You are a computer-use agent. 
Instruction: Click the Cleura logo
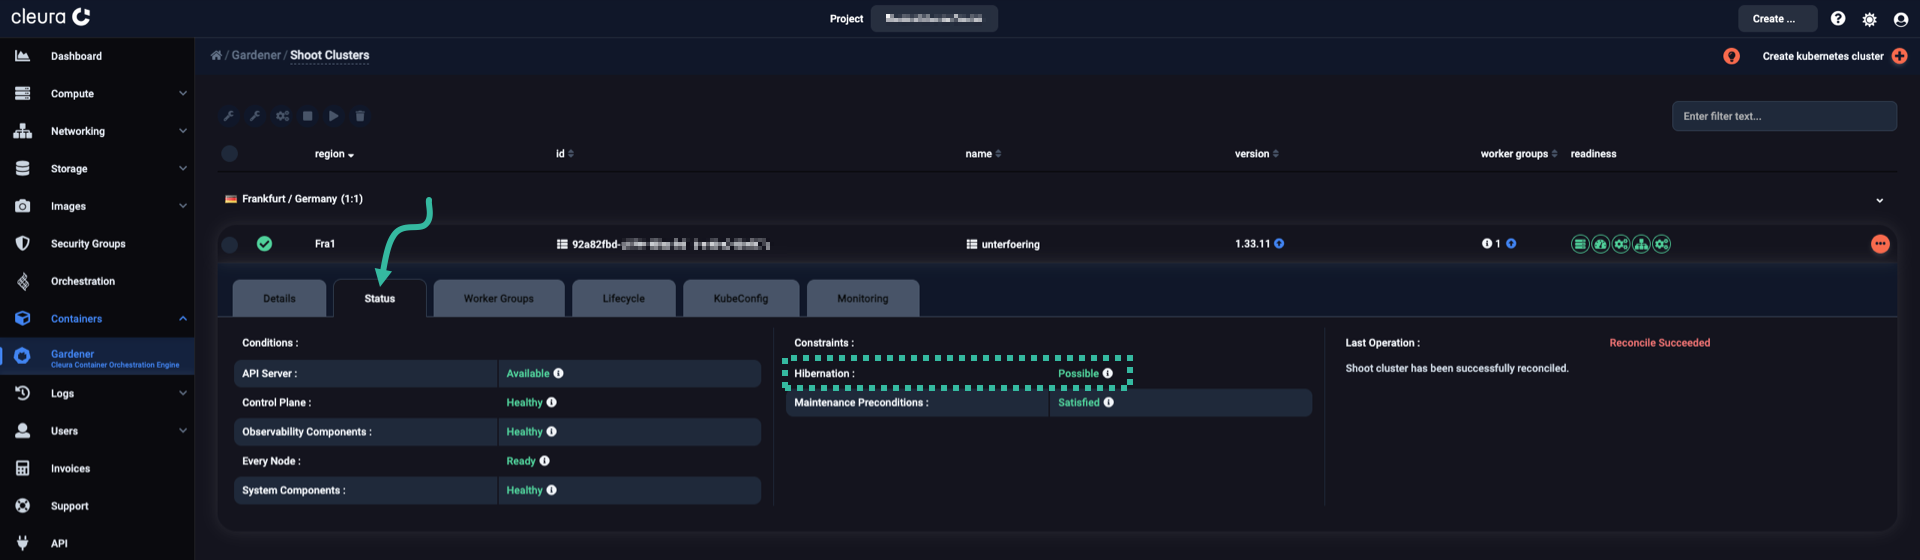pos(51,17)
